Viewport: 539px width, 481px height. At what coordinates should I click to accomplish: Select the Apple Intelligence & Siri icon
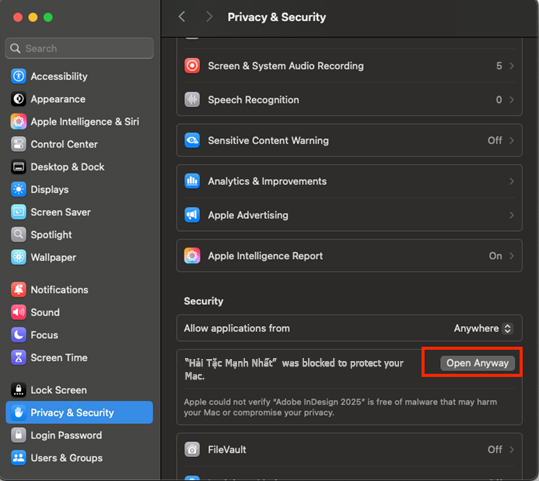pos(19,122)
